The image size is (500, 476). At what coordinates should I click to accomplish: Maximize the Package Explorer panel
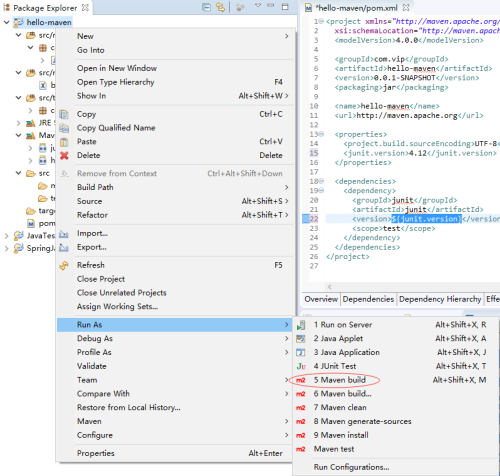[285, 7]
